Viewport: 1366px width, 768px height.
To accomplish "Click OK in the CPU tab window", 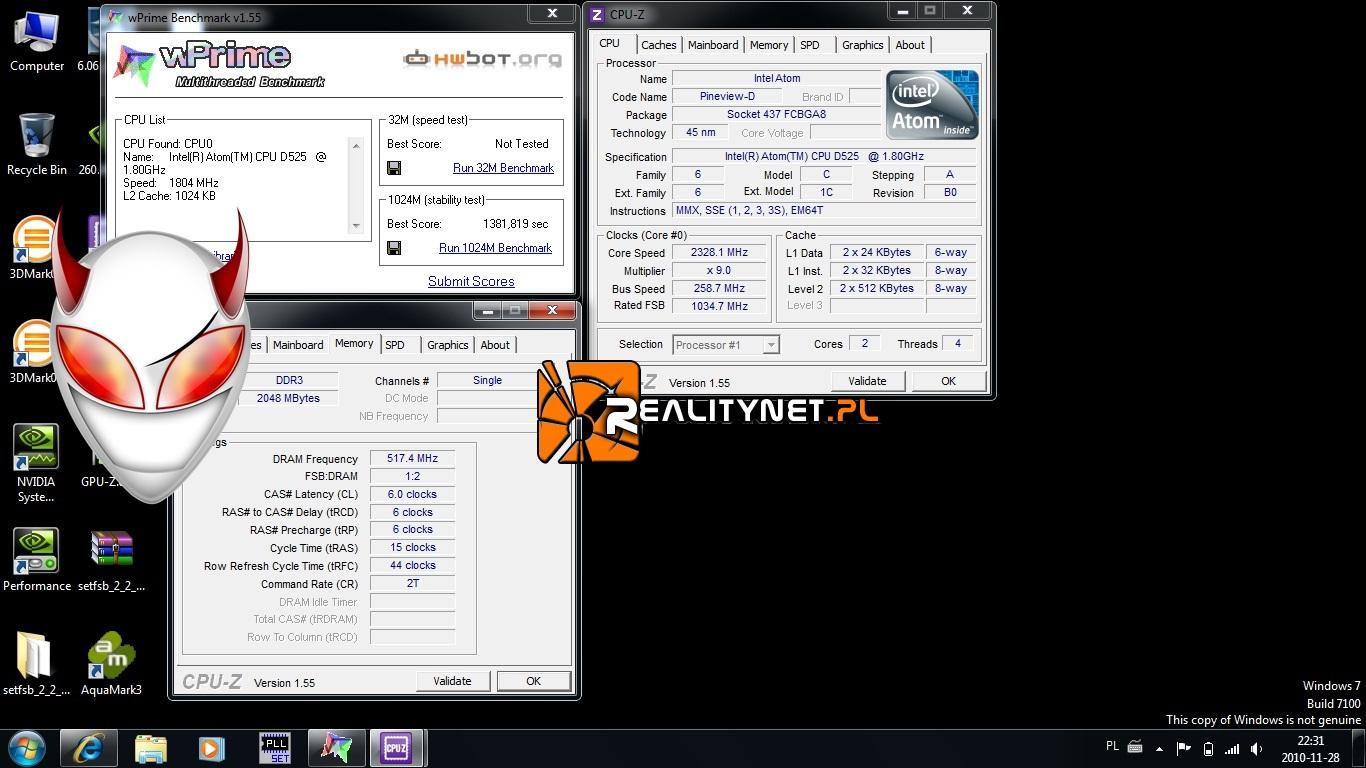I will [x=948, y=381].
